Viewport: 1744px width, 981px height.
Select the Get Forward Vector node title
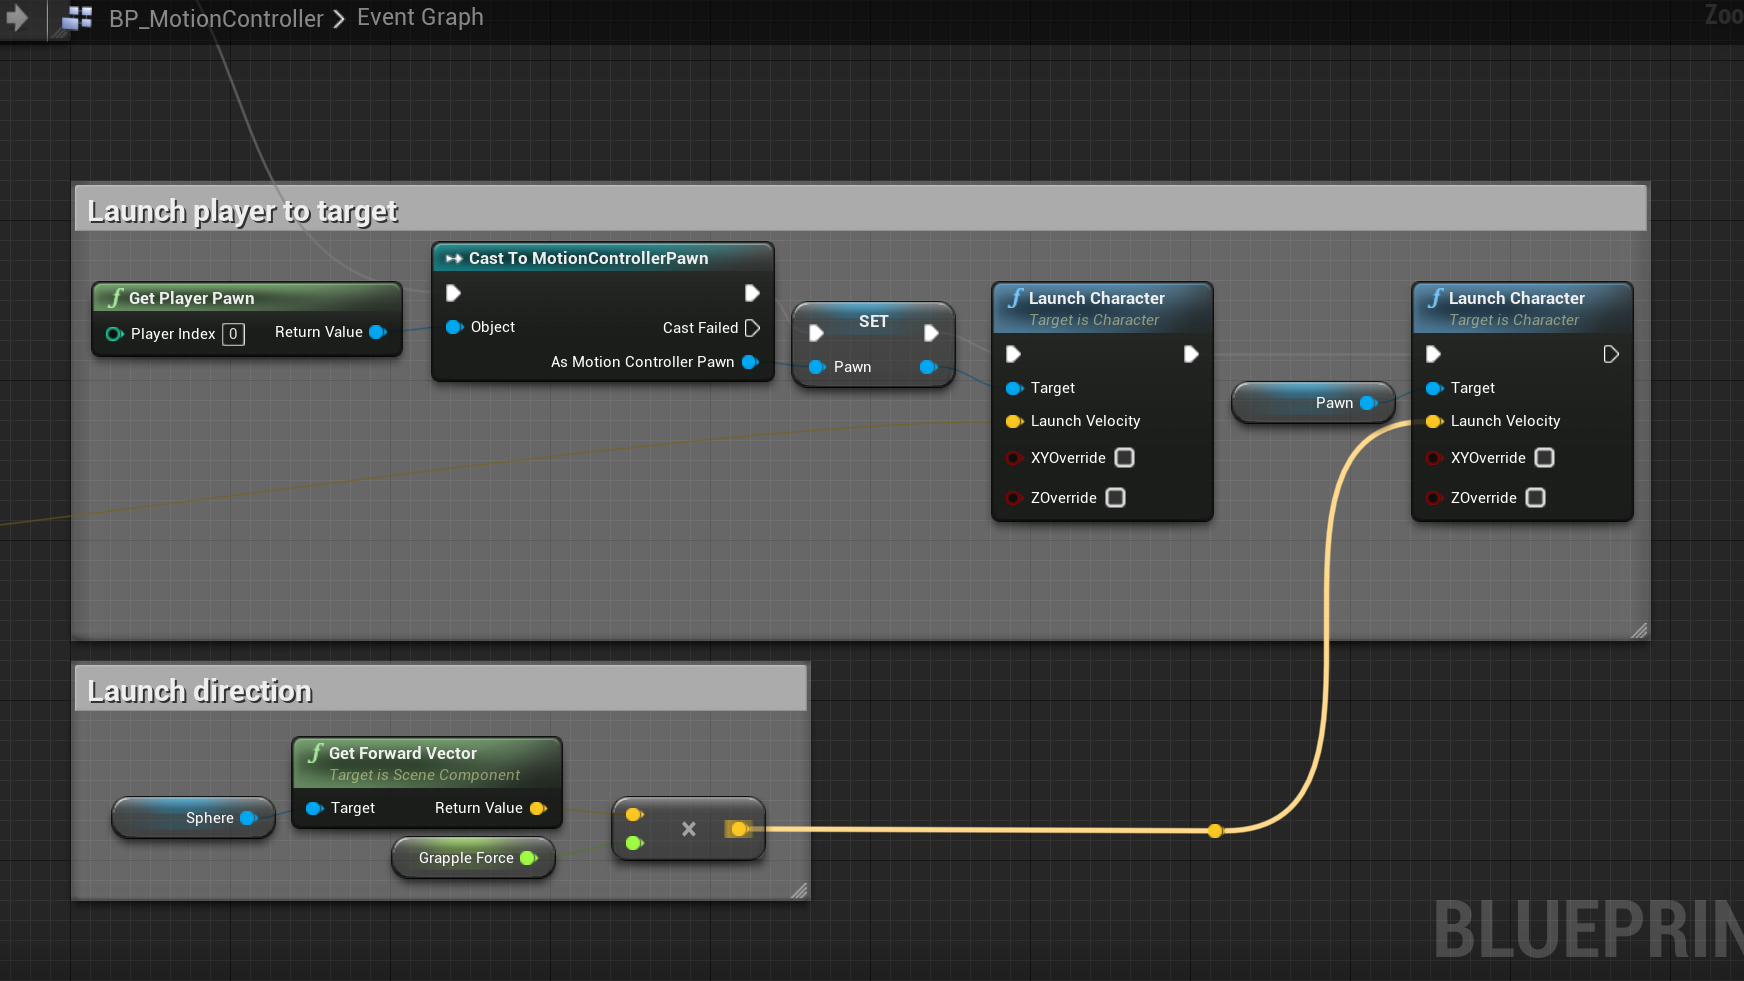402,753
